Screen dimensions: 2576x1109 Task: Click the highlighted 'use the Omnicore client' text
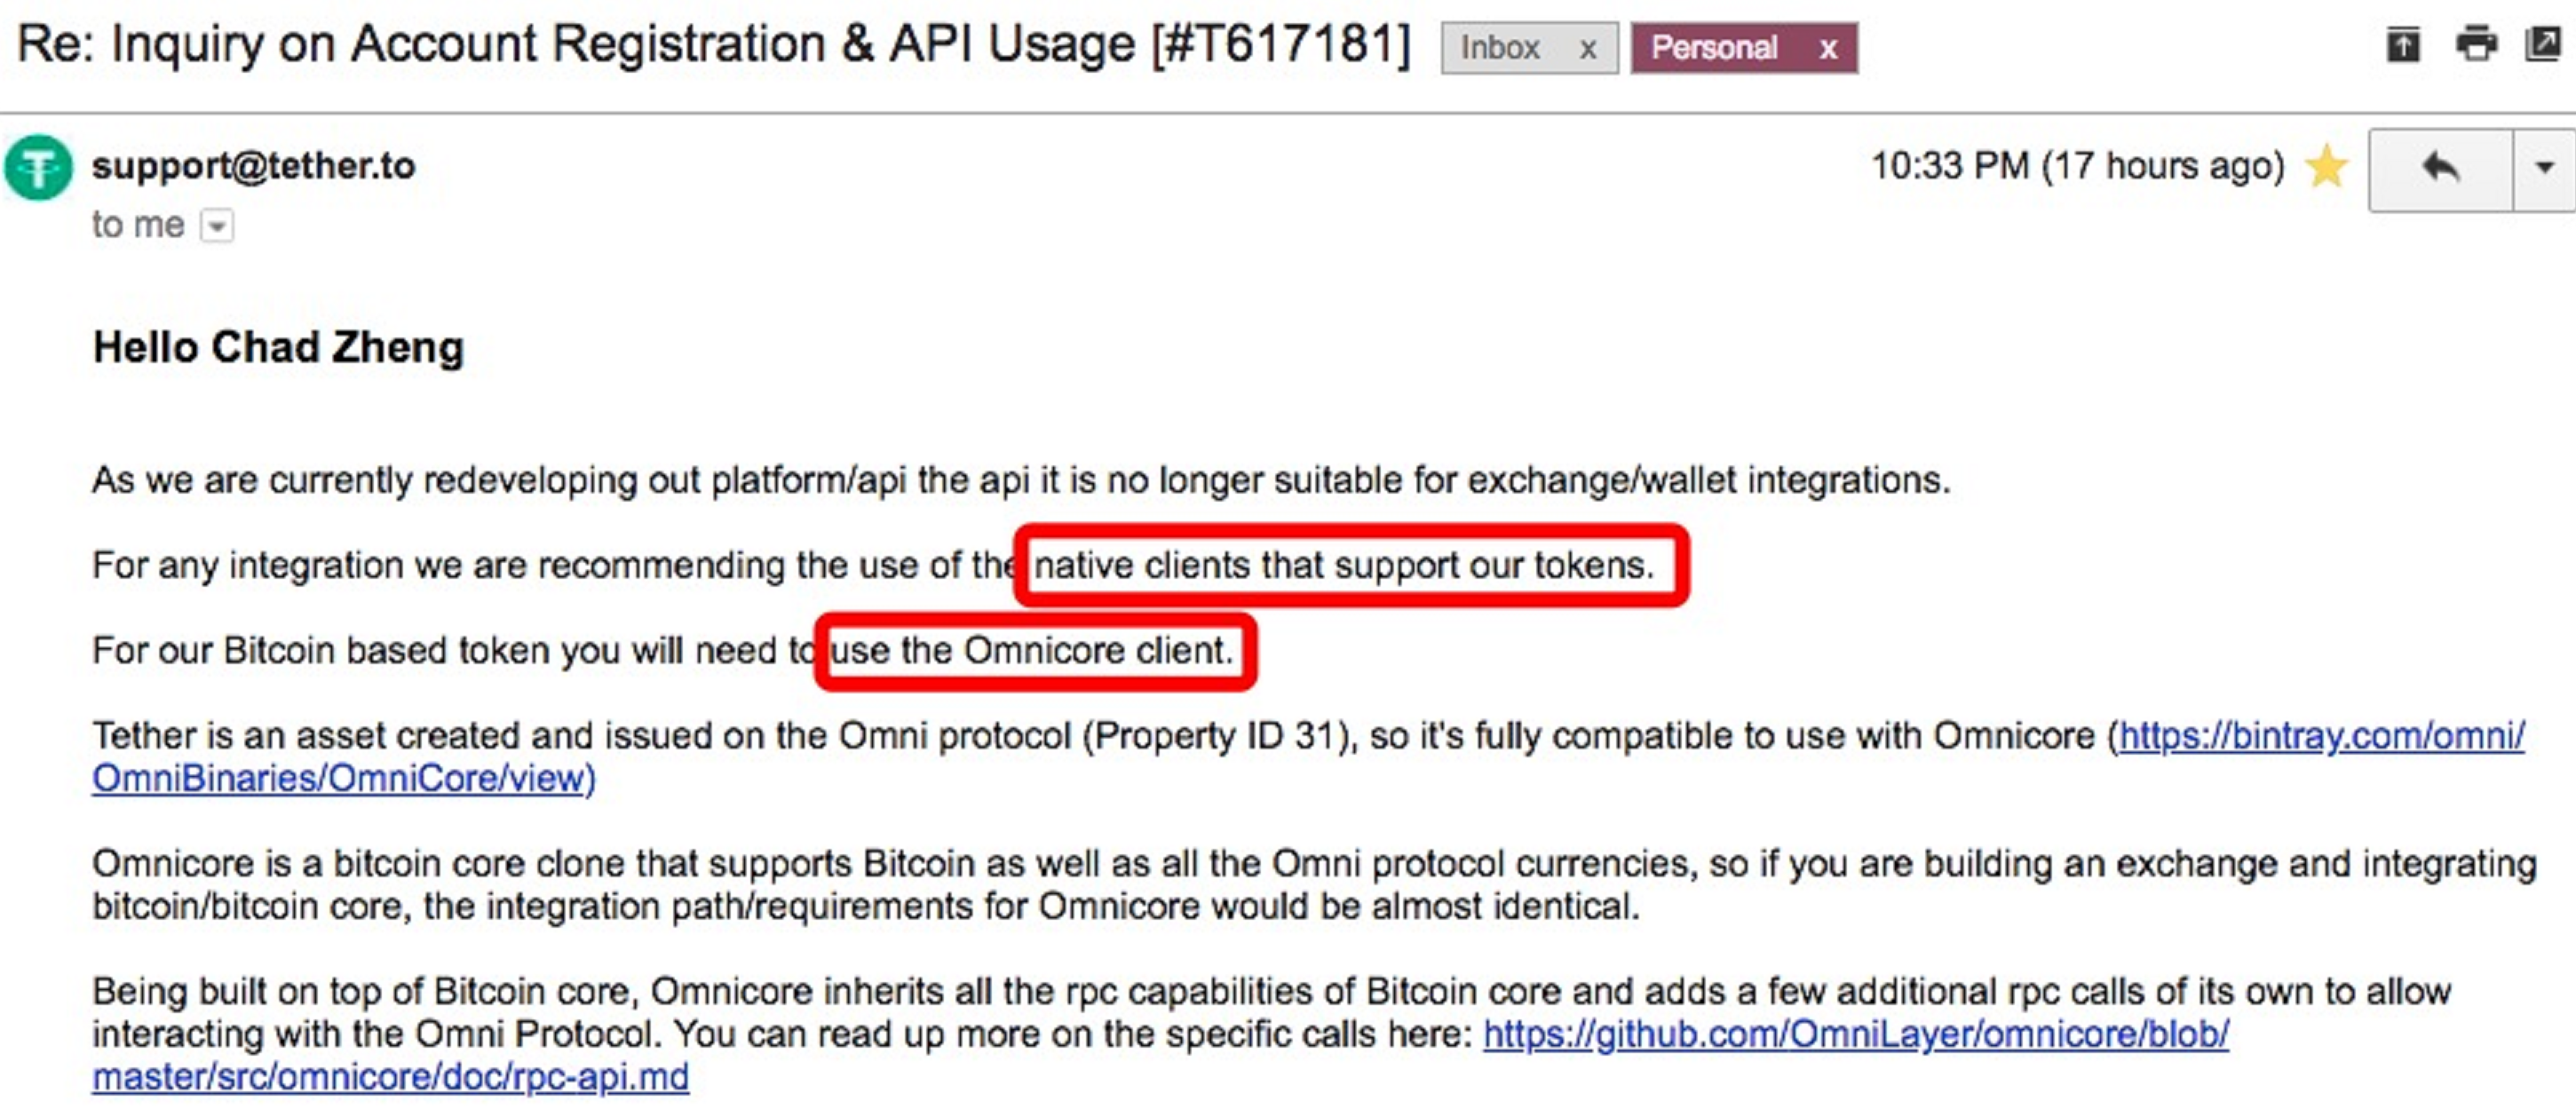click(1032, 651)
